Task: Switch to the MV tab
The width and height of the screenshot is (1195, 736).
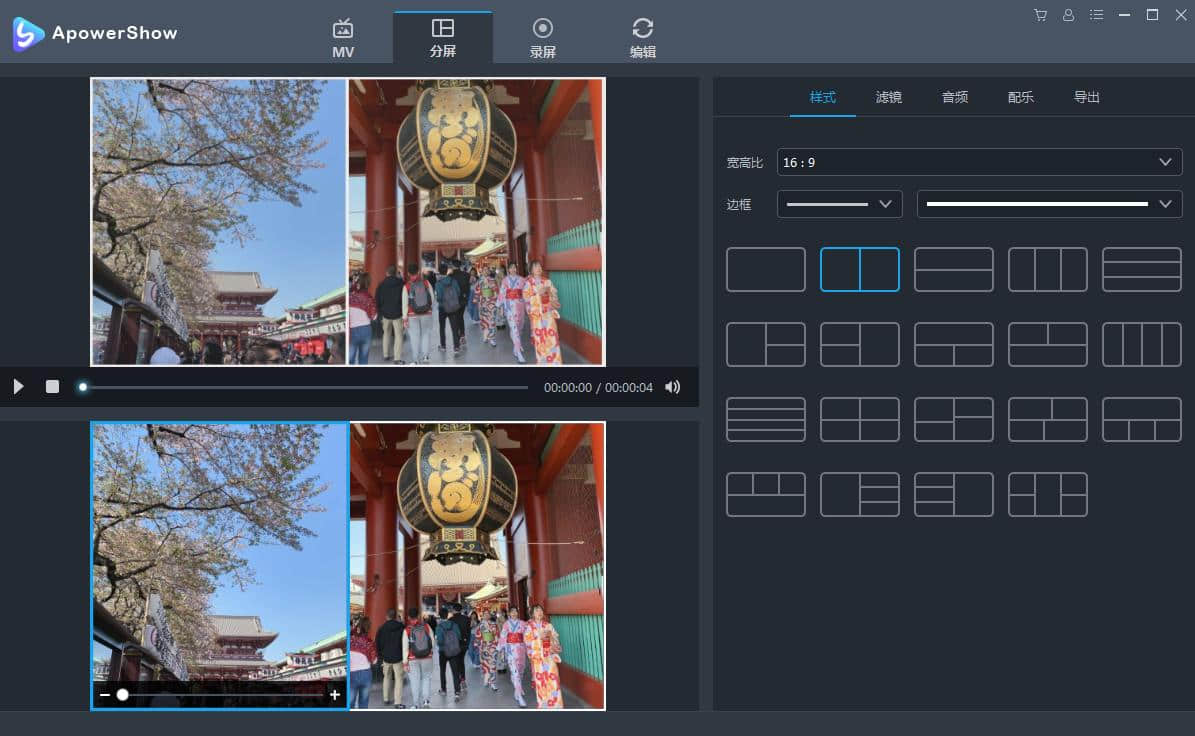Action: point(343,38)
